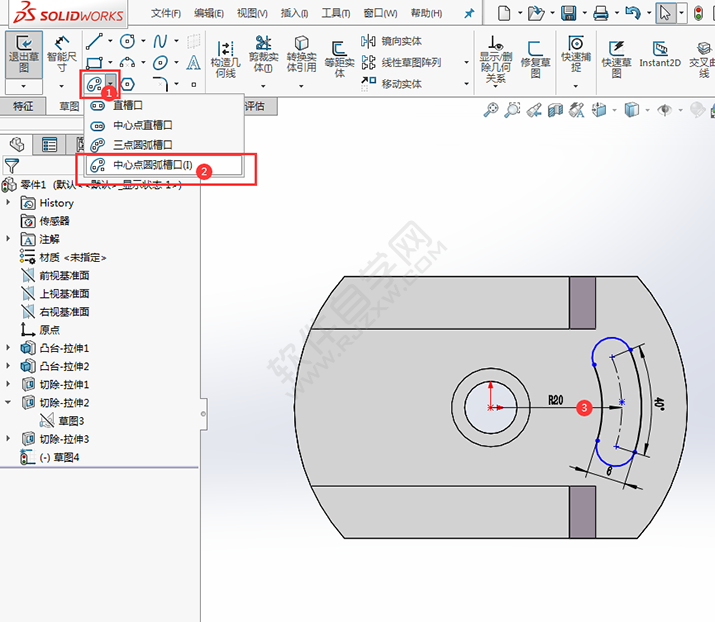Click the feature tree filter icon
715x622 pixels.
[x=12, y=166]
